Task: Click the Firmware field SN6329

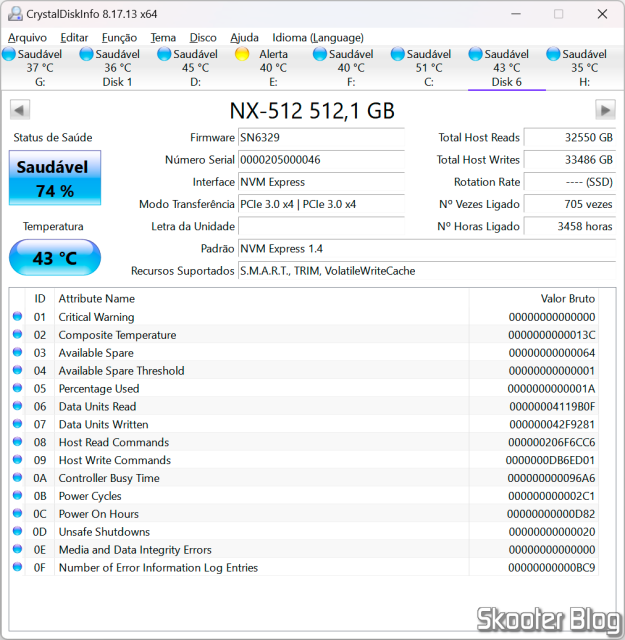Action: pyautogui.click(x=321, y=138)
